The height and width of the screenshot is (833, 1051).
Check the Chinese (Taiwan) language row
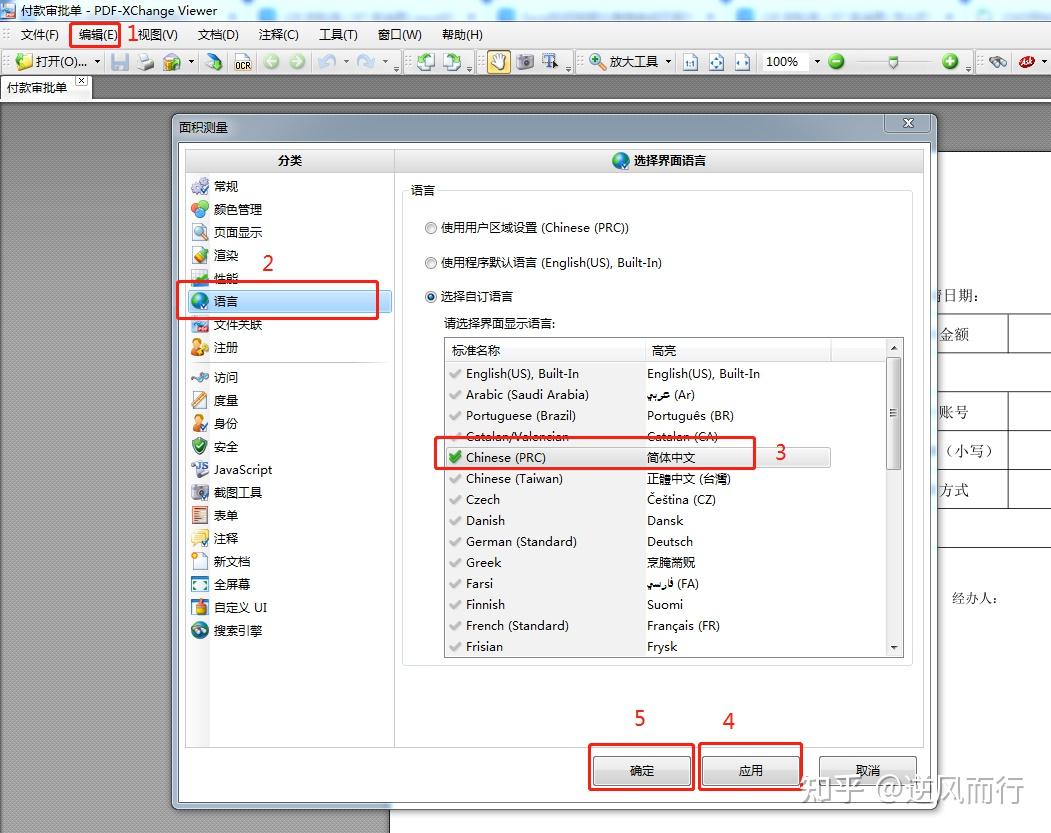(638, 478)
